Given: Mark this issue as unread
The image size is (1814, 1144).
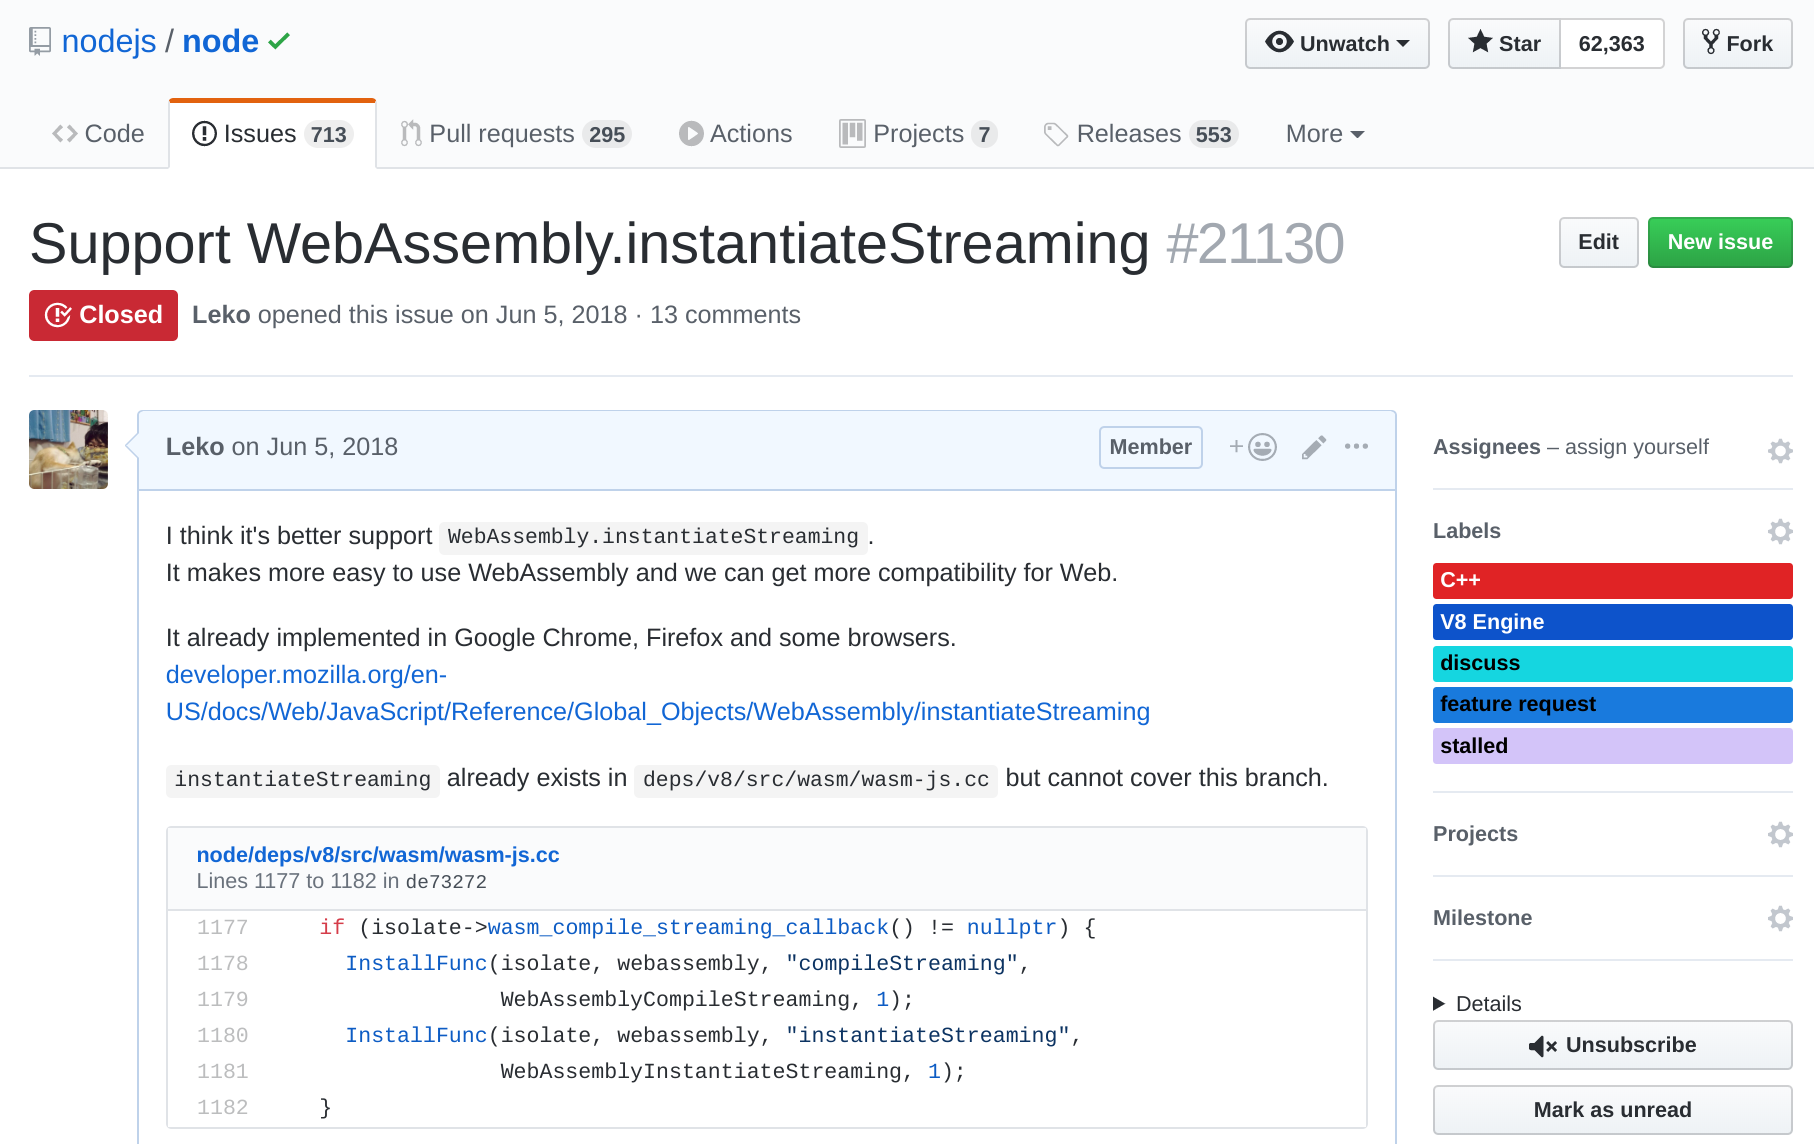Looking at the screenshot, I should (1612, 1110).
